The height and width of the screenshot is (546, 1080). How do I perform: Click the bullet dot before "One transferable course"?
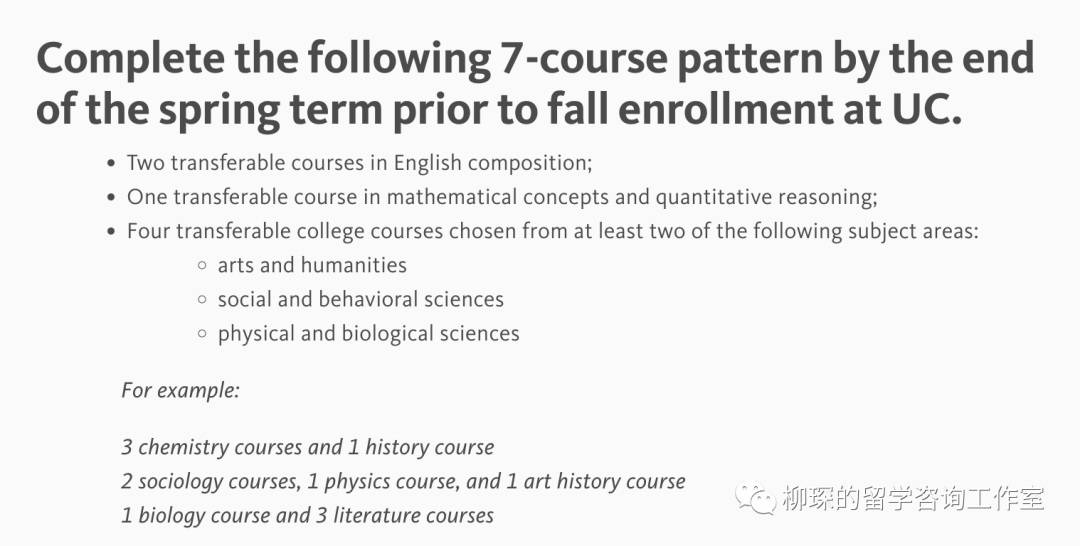pyautogui.click(x=110, y=197)
